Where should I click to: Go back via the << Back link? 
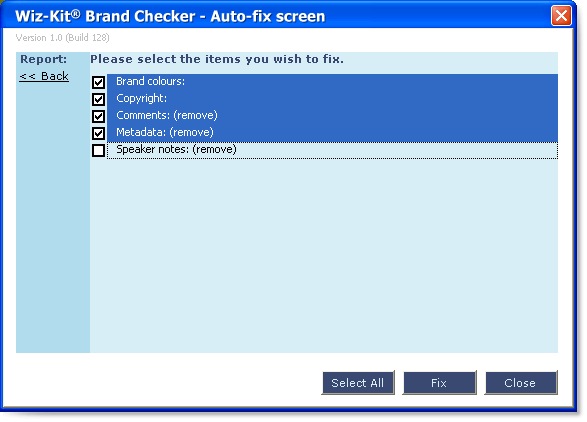pos(44,76)
